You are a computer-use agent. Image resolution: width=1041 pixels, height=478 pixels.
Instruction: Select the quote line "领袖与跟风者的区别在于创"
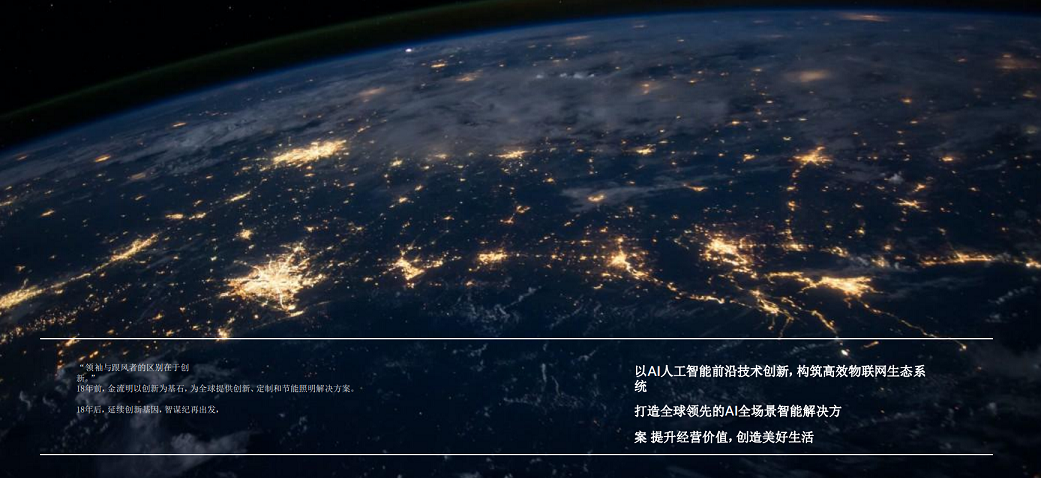pos(135,367)
